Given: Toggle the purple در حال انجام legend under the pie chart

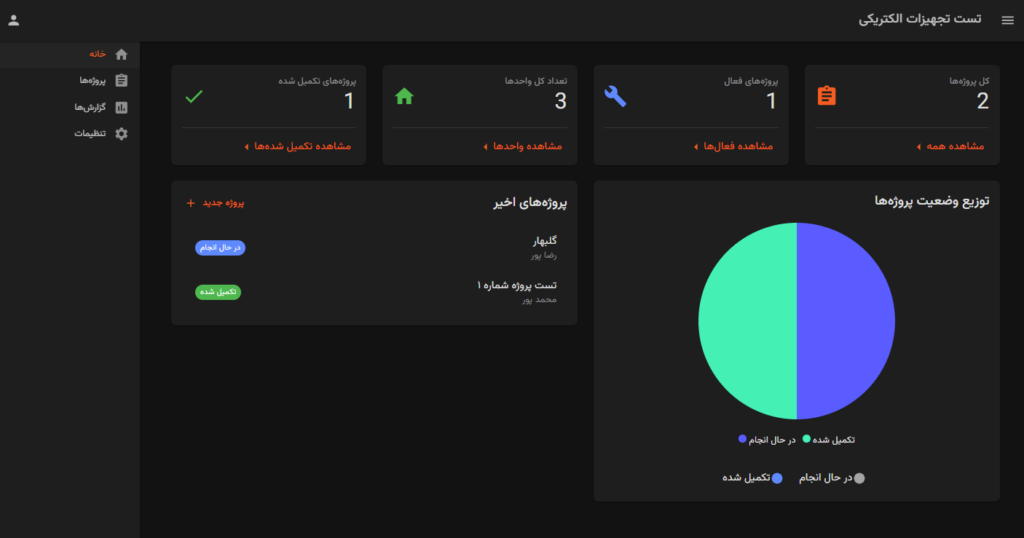Looking at the screenshot, I should 767,440.
